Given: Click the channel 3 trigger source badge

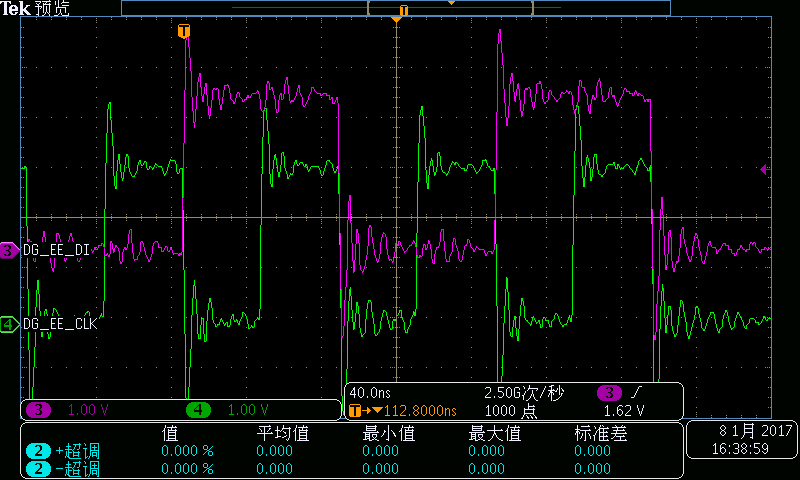Looking at the screenshot, I should tap(609, 393).
